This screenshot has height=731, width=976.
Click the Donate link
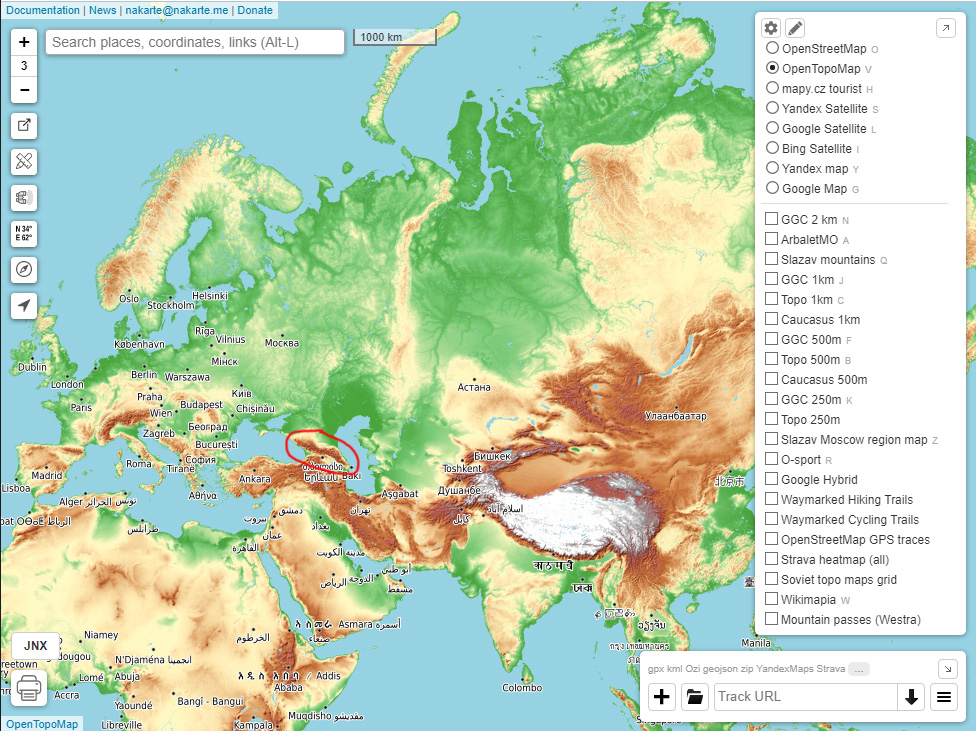(x=255, y=10)
